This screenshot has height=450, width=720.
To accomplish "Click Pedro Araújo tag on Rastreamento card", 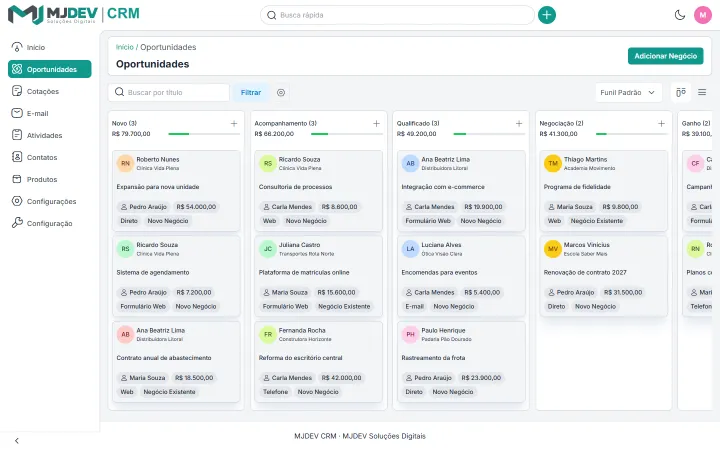I will click(428, 378).
